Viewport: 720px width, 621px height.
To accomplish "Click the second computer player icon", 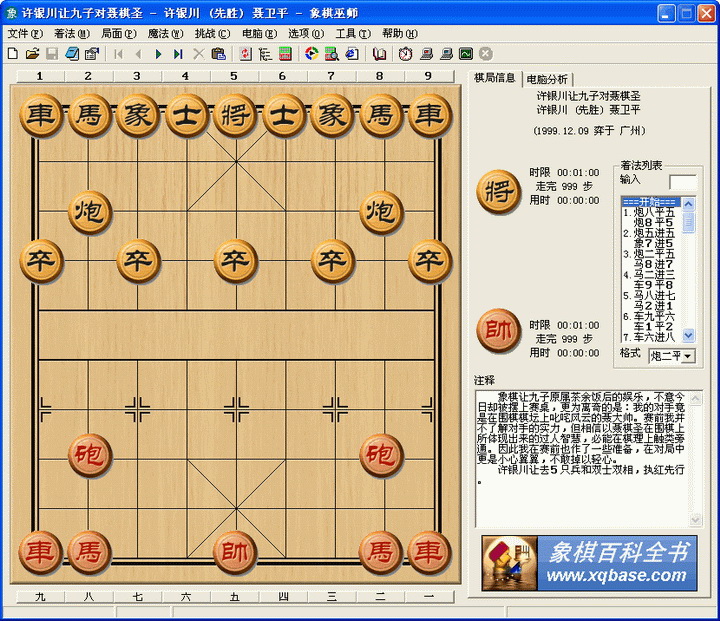I will [x=446, y=54].
